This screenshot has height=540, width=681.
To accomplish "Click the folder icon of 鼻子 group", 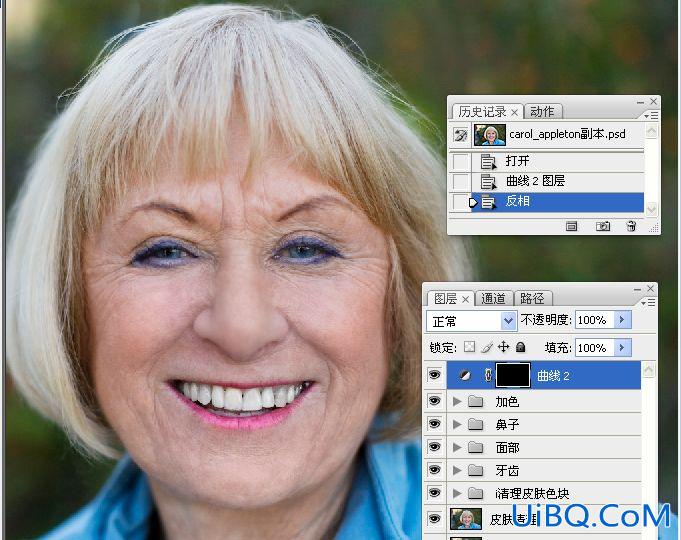I will coord(476,424).
